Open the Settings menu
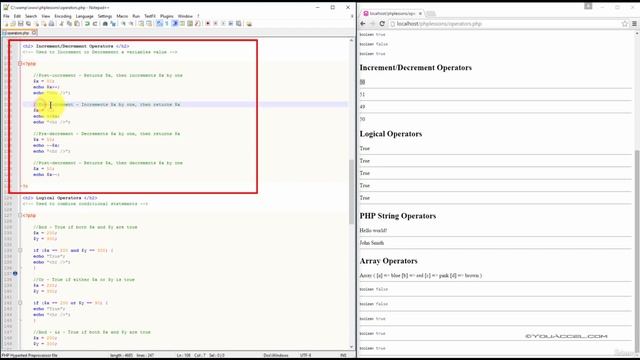The width and height of the screenshot is (640, 360). pos(105,16)
